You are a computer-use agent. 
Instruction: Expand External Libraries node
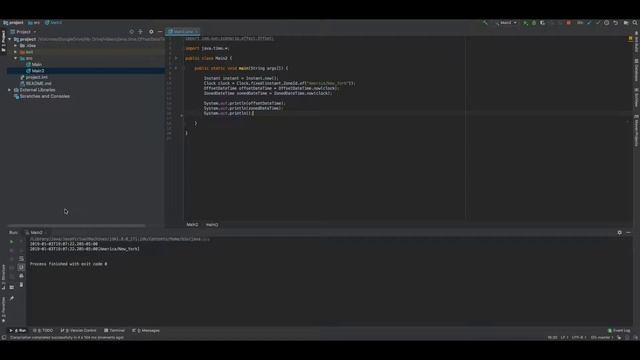click(10, 90)
